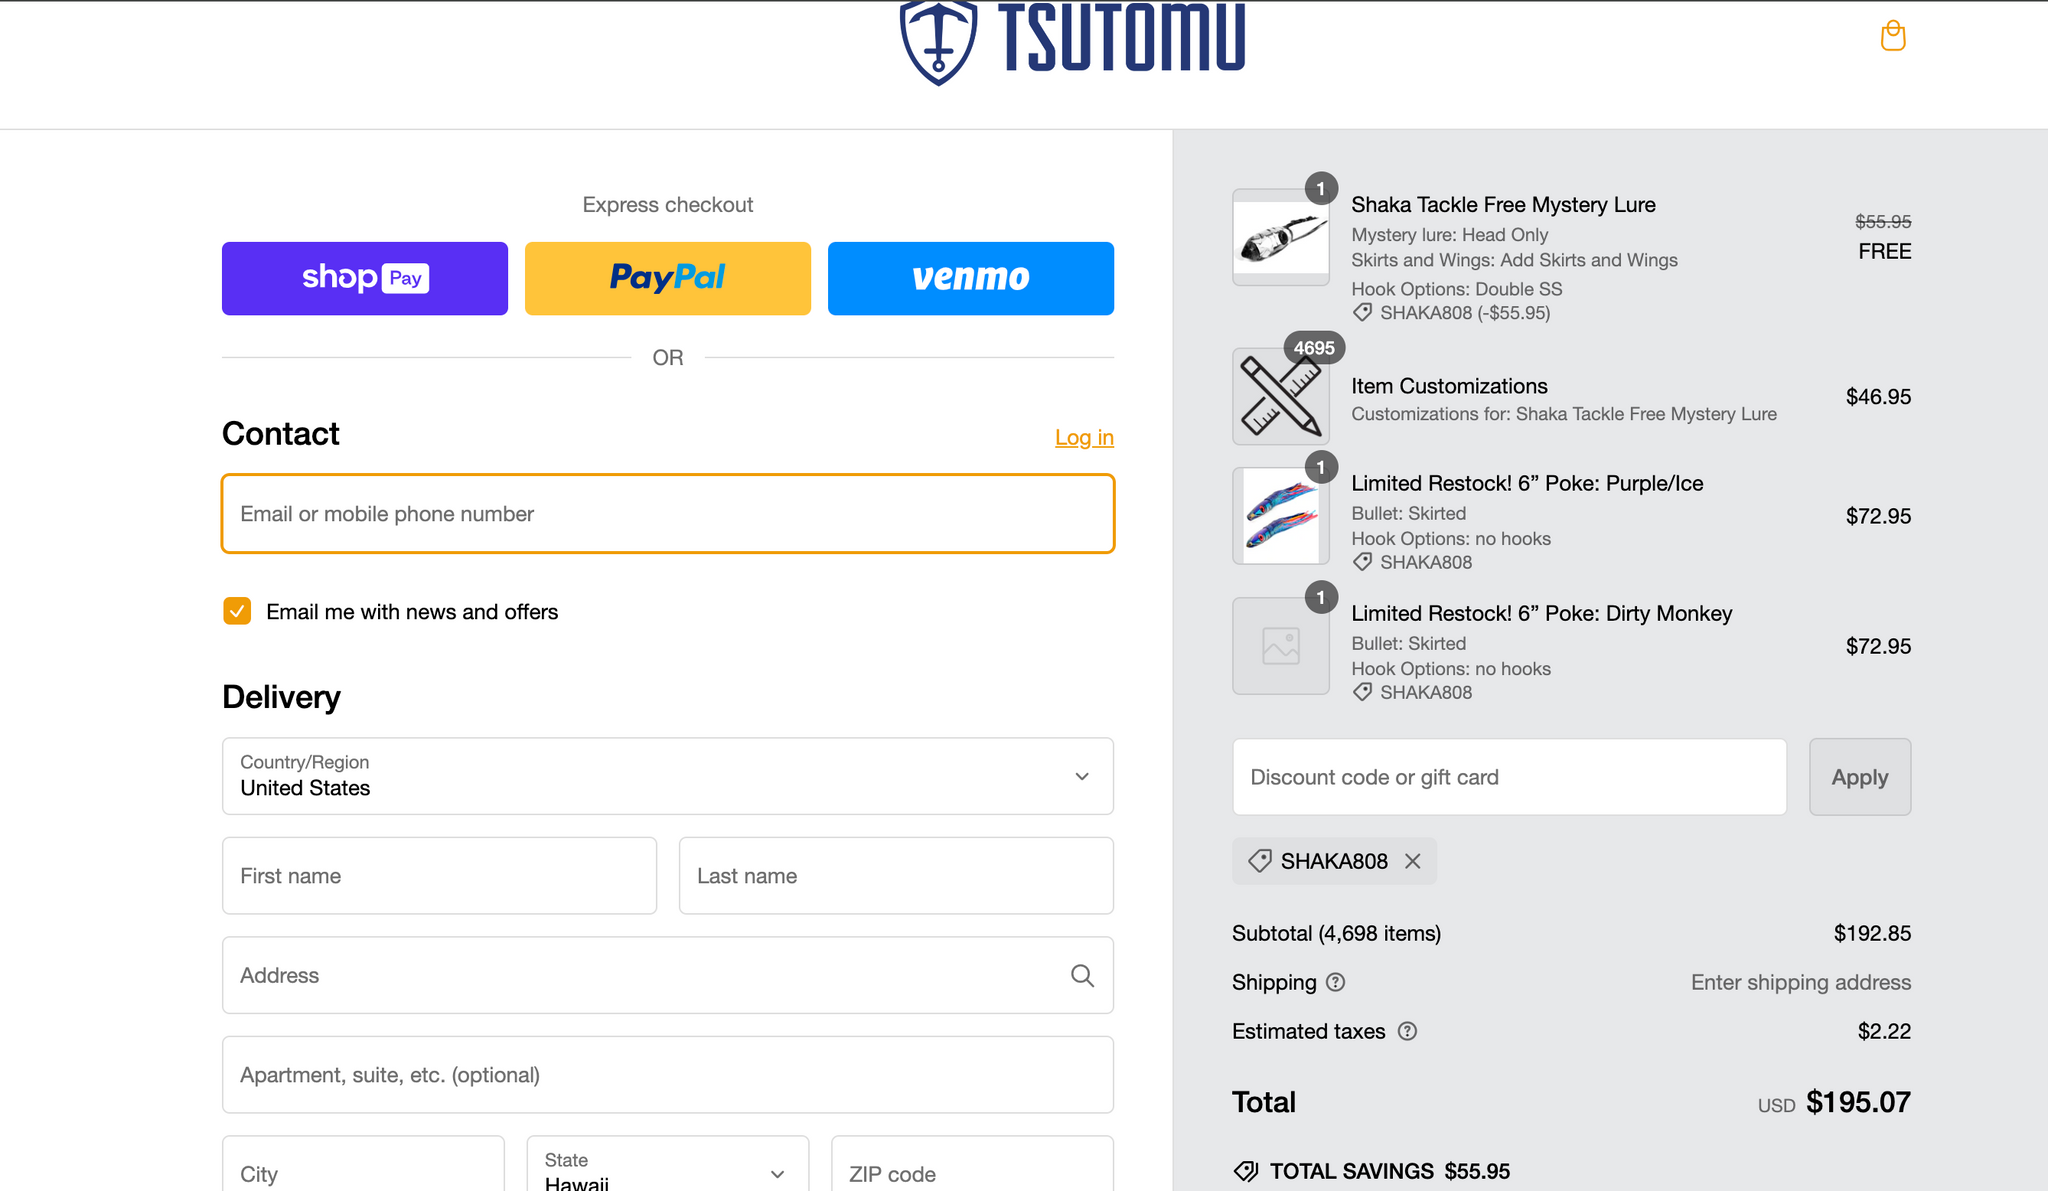Click the Email or mobile phone number field
The width and height of the screenshot is (2048, 1191).
[x=668, y=513]
